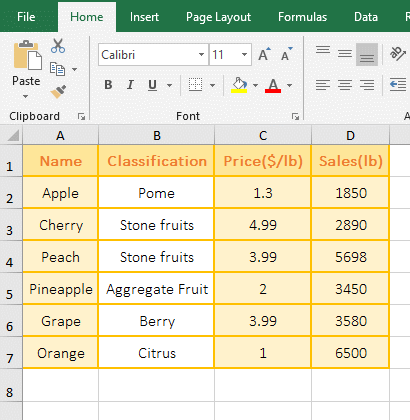Image resolution: width=410 pixels, height=420 pixels.
Task: Decrease indent in Alignment group
Action: pyautogui.click(x=398, y=85)
